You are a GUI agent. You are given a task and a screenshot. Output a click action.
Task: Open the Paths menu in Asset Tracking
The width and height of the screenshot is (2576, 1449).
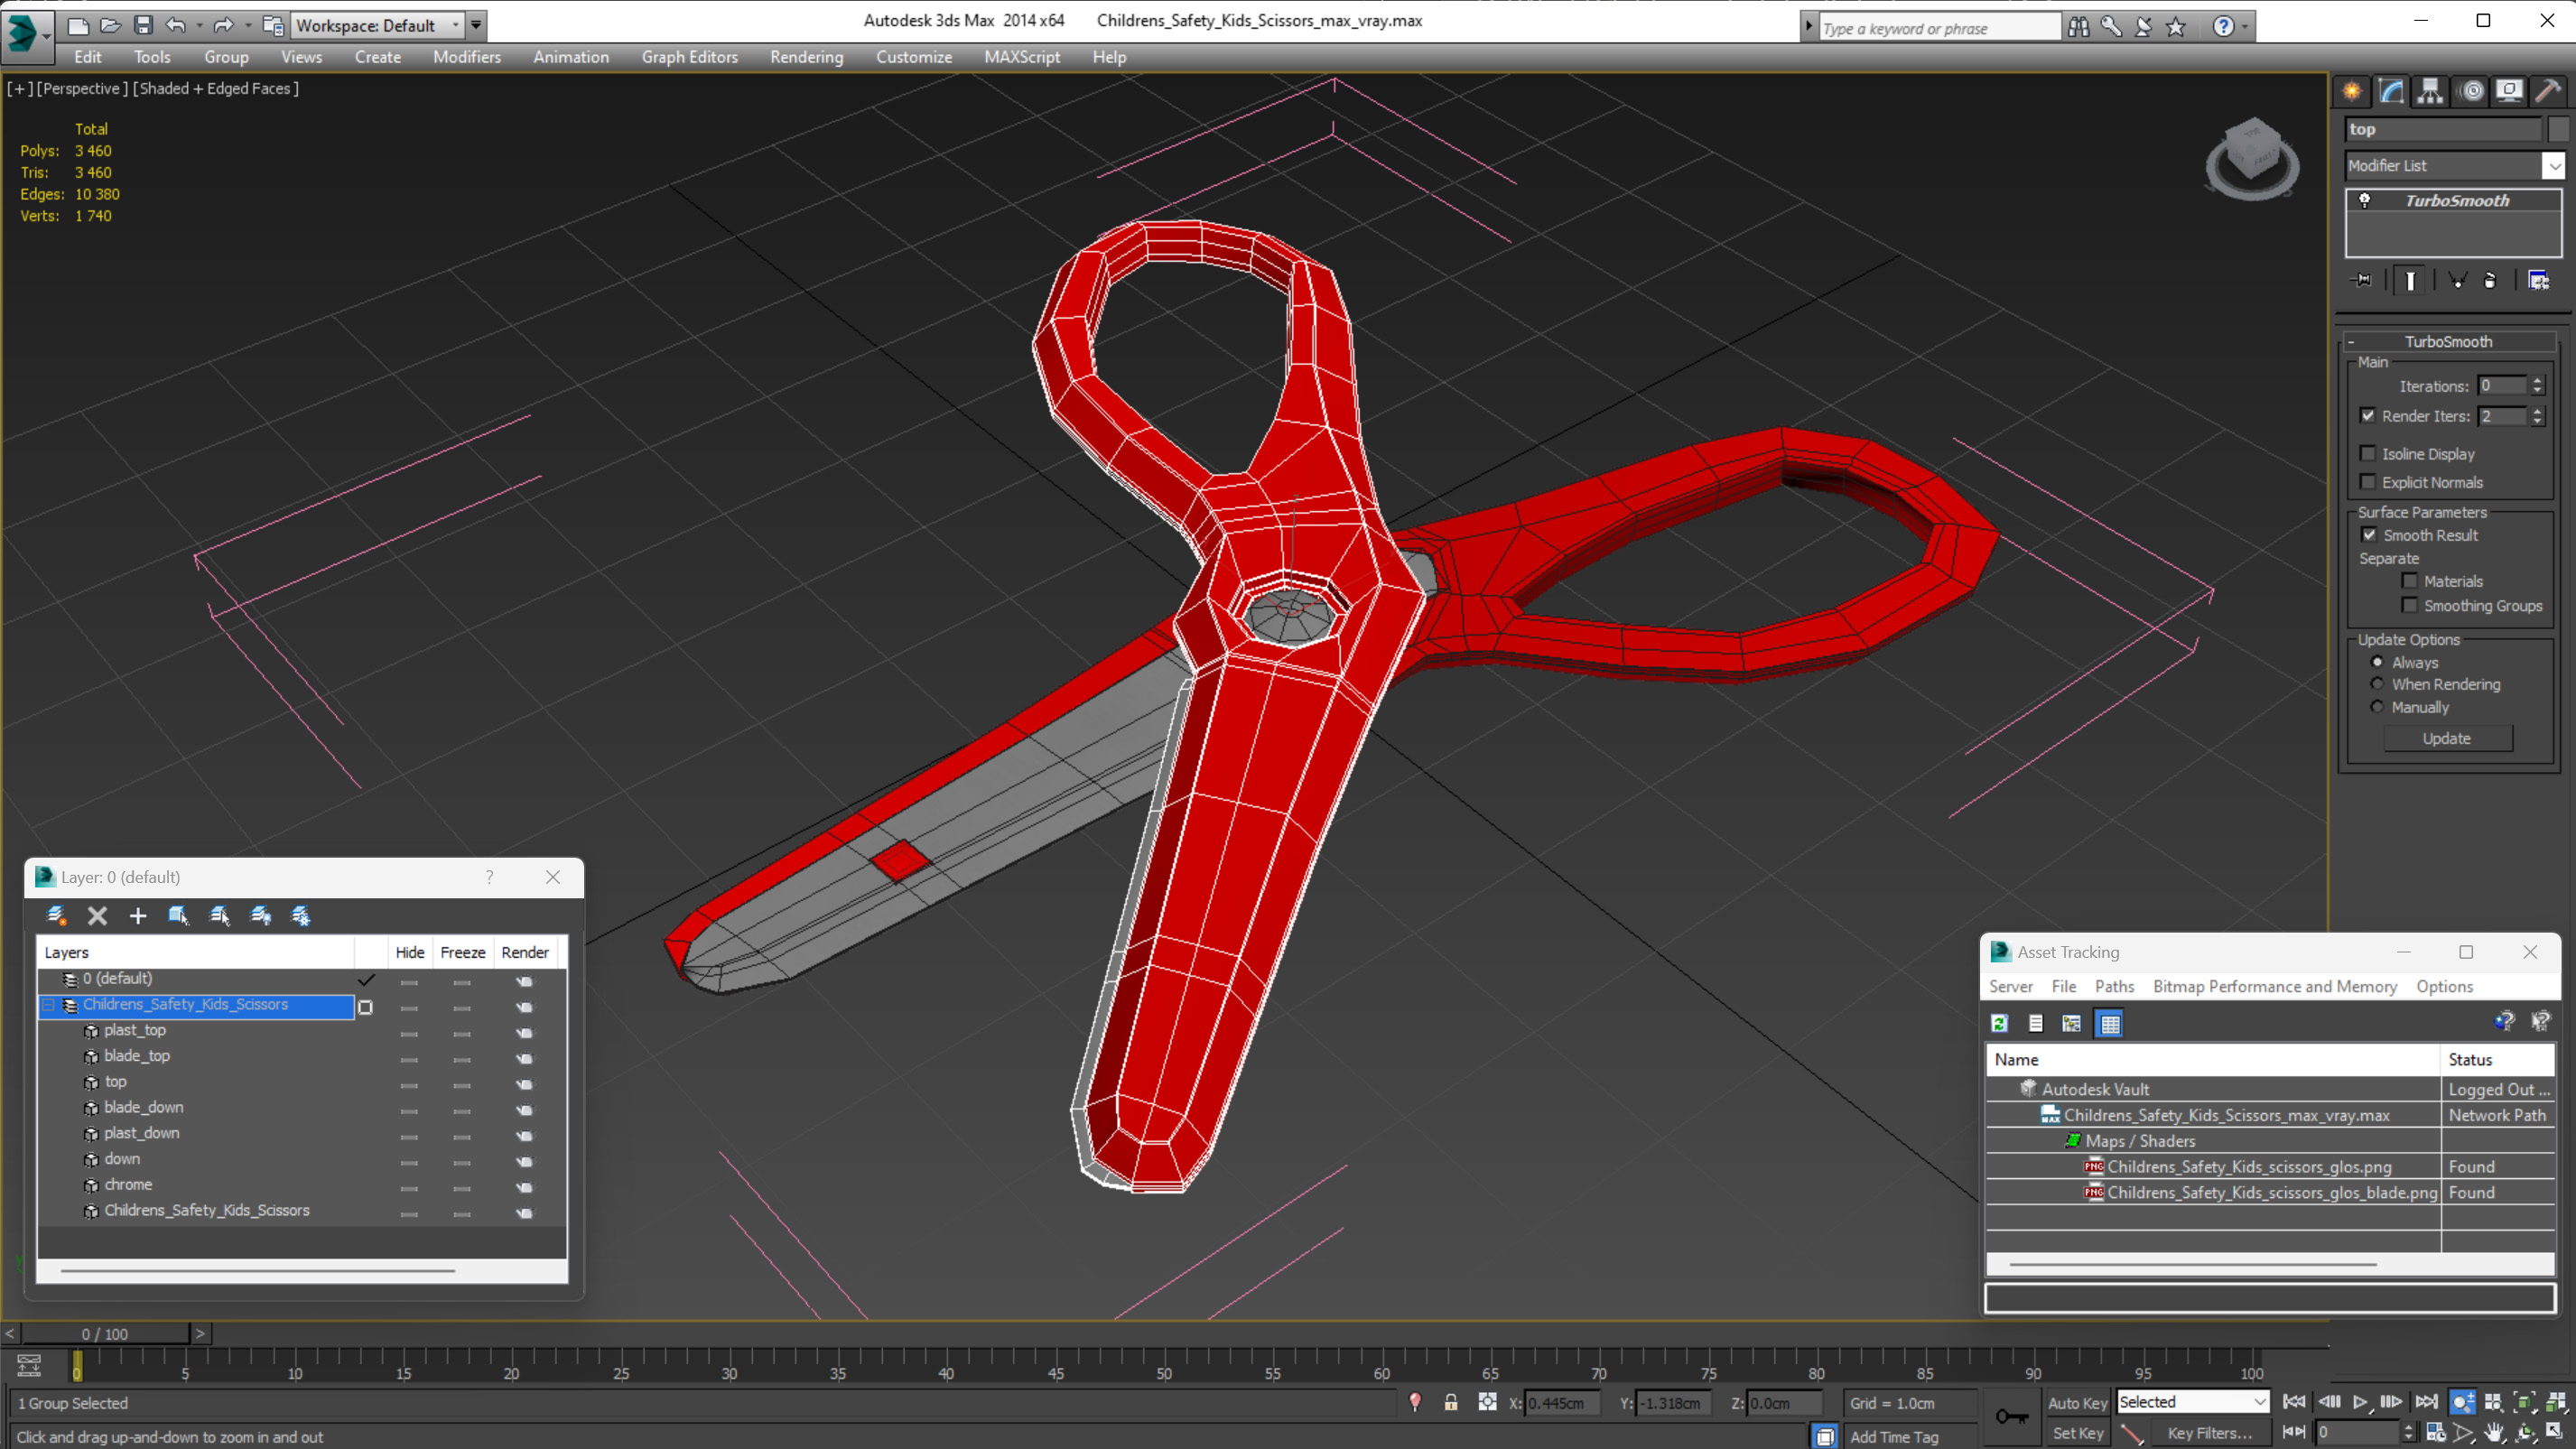2114,986
